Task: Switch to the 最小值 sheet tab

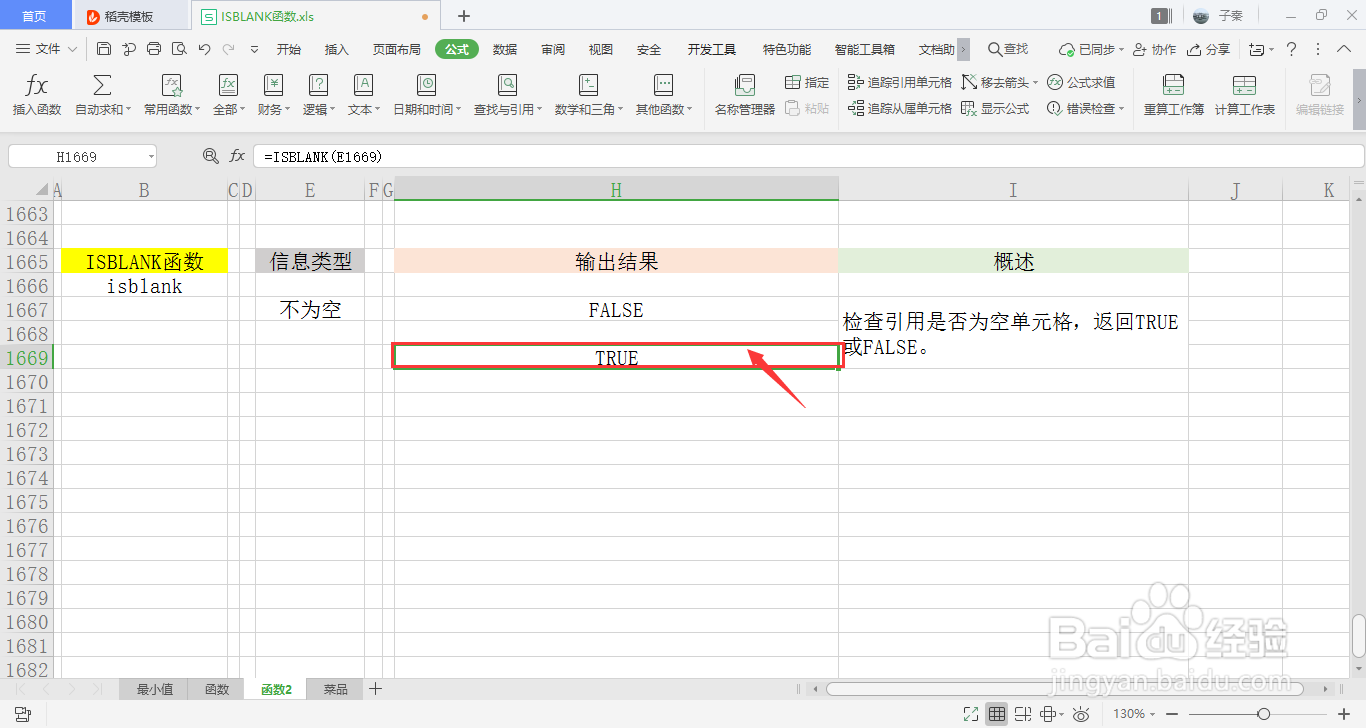Action: tap(155, 689)
